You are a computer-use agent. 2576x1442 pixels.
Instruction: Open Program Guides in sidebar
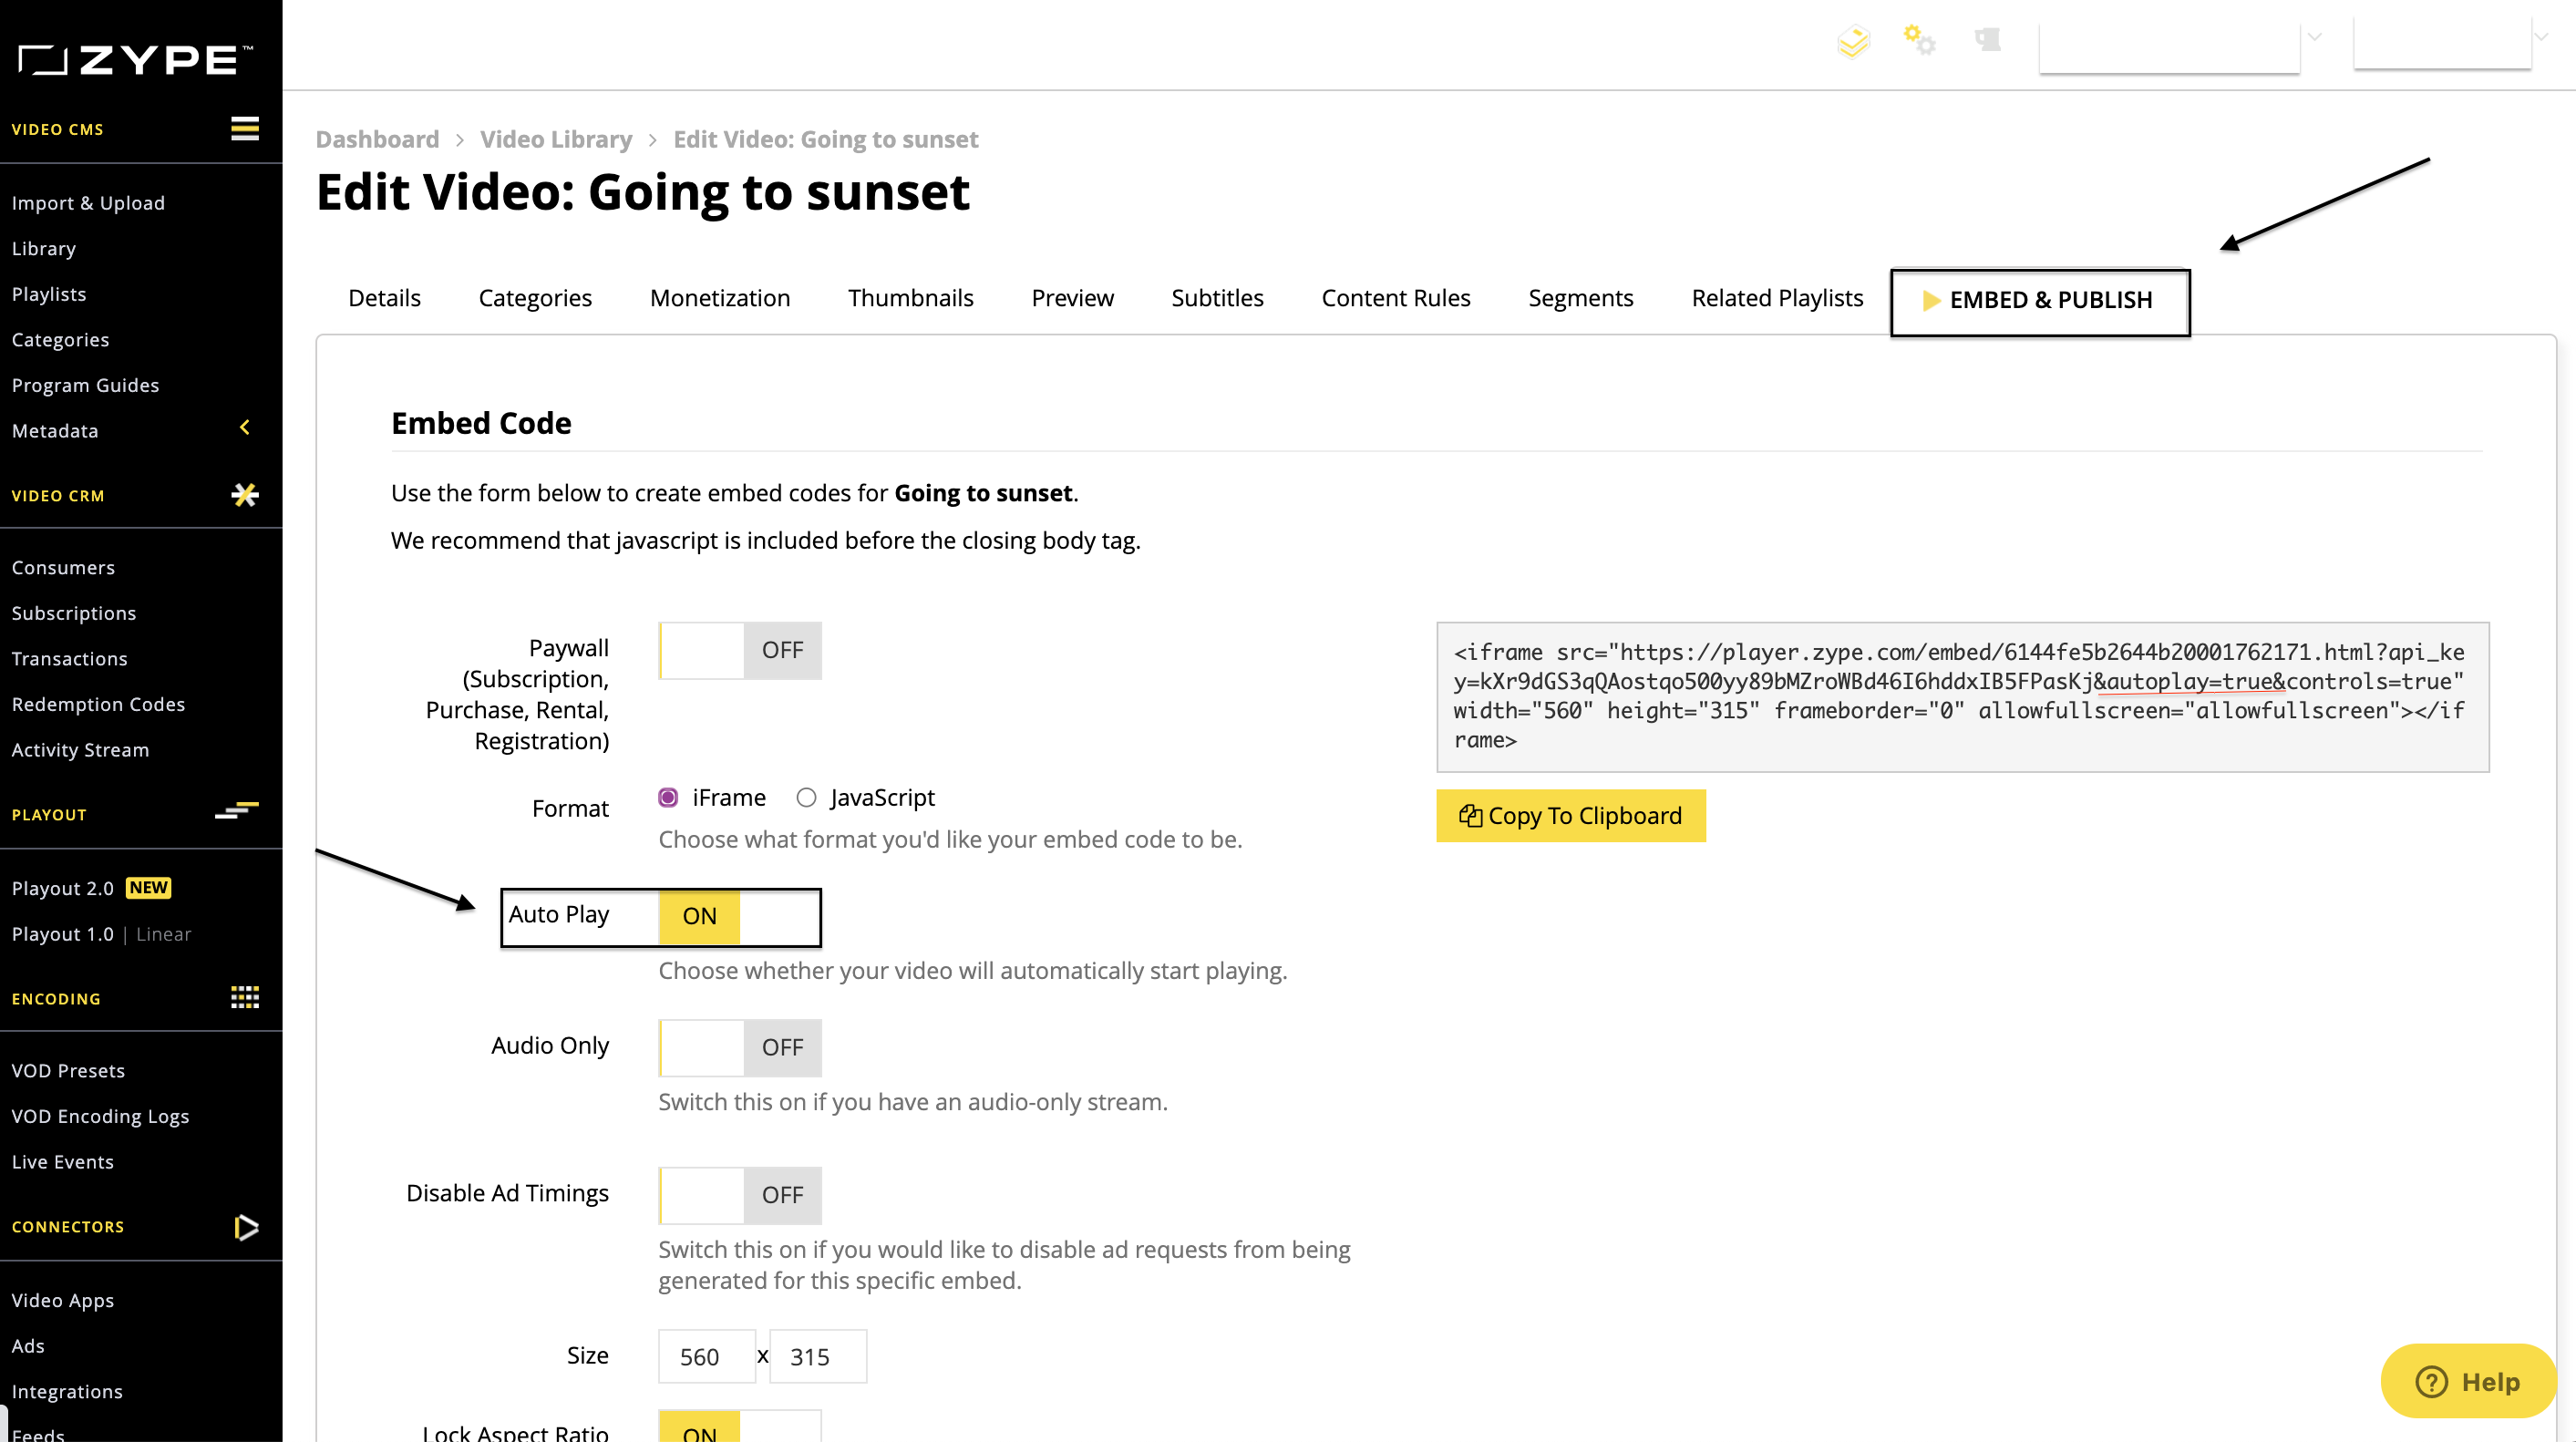[85, 385]
